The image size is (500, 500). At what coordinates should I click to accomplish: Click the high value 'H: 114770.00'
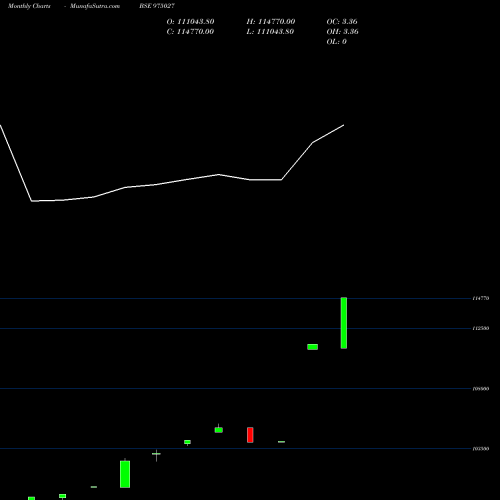point(271,22)
